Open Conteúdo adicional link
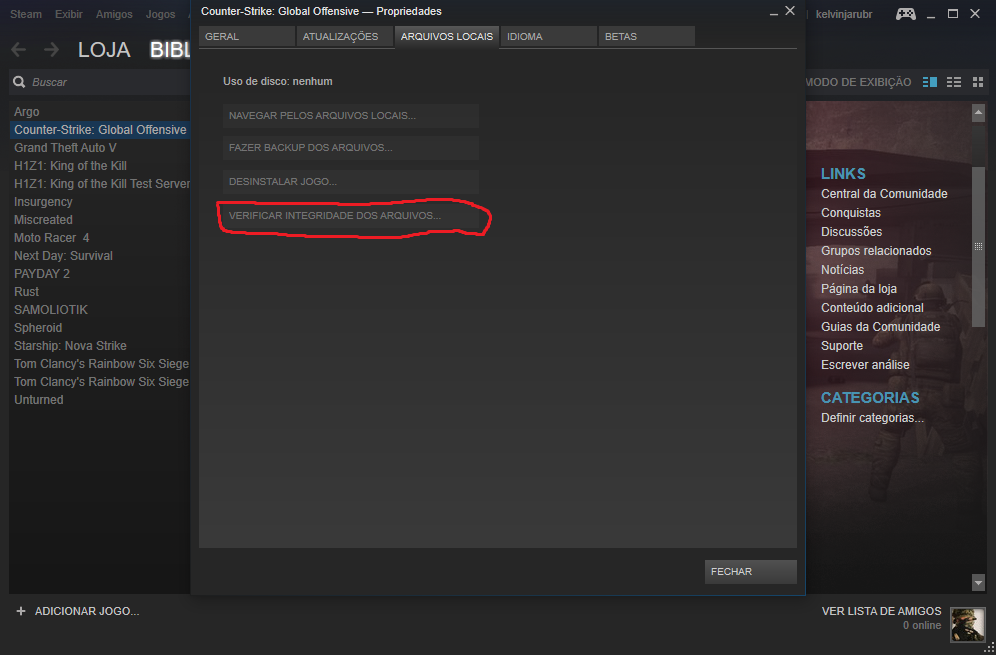 tap(872, 307)
